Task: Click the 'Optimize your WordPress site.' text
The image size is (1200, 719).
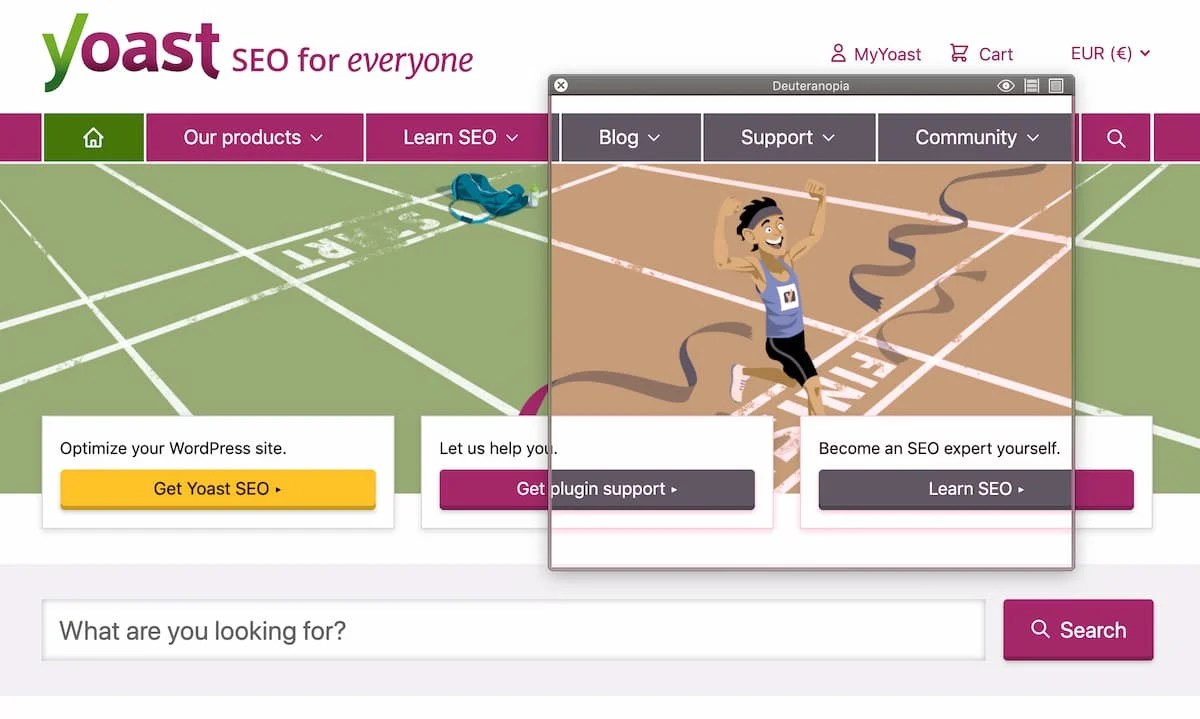Action: tap(173, 448)
